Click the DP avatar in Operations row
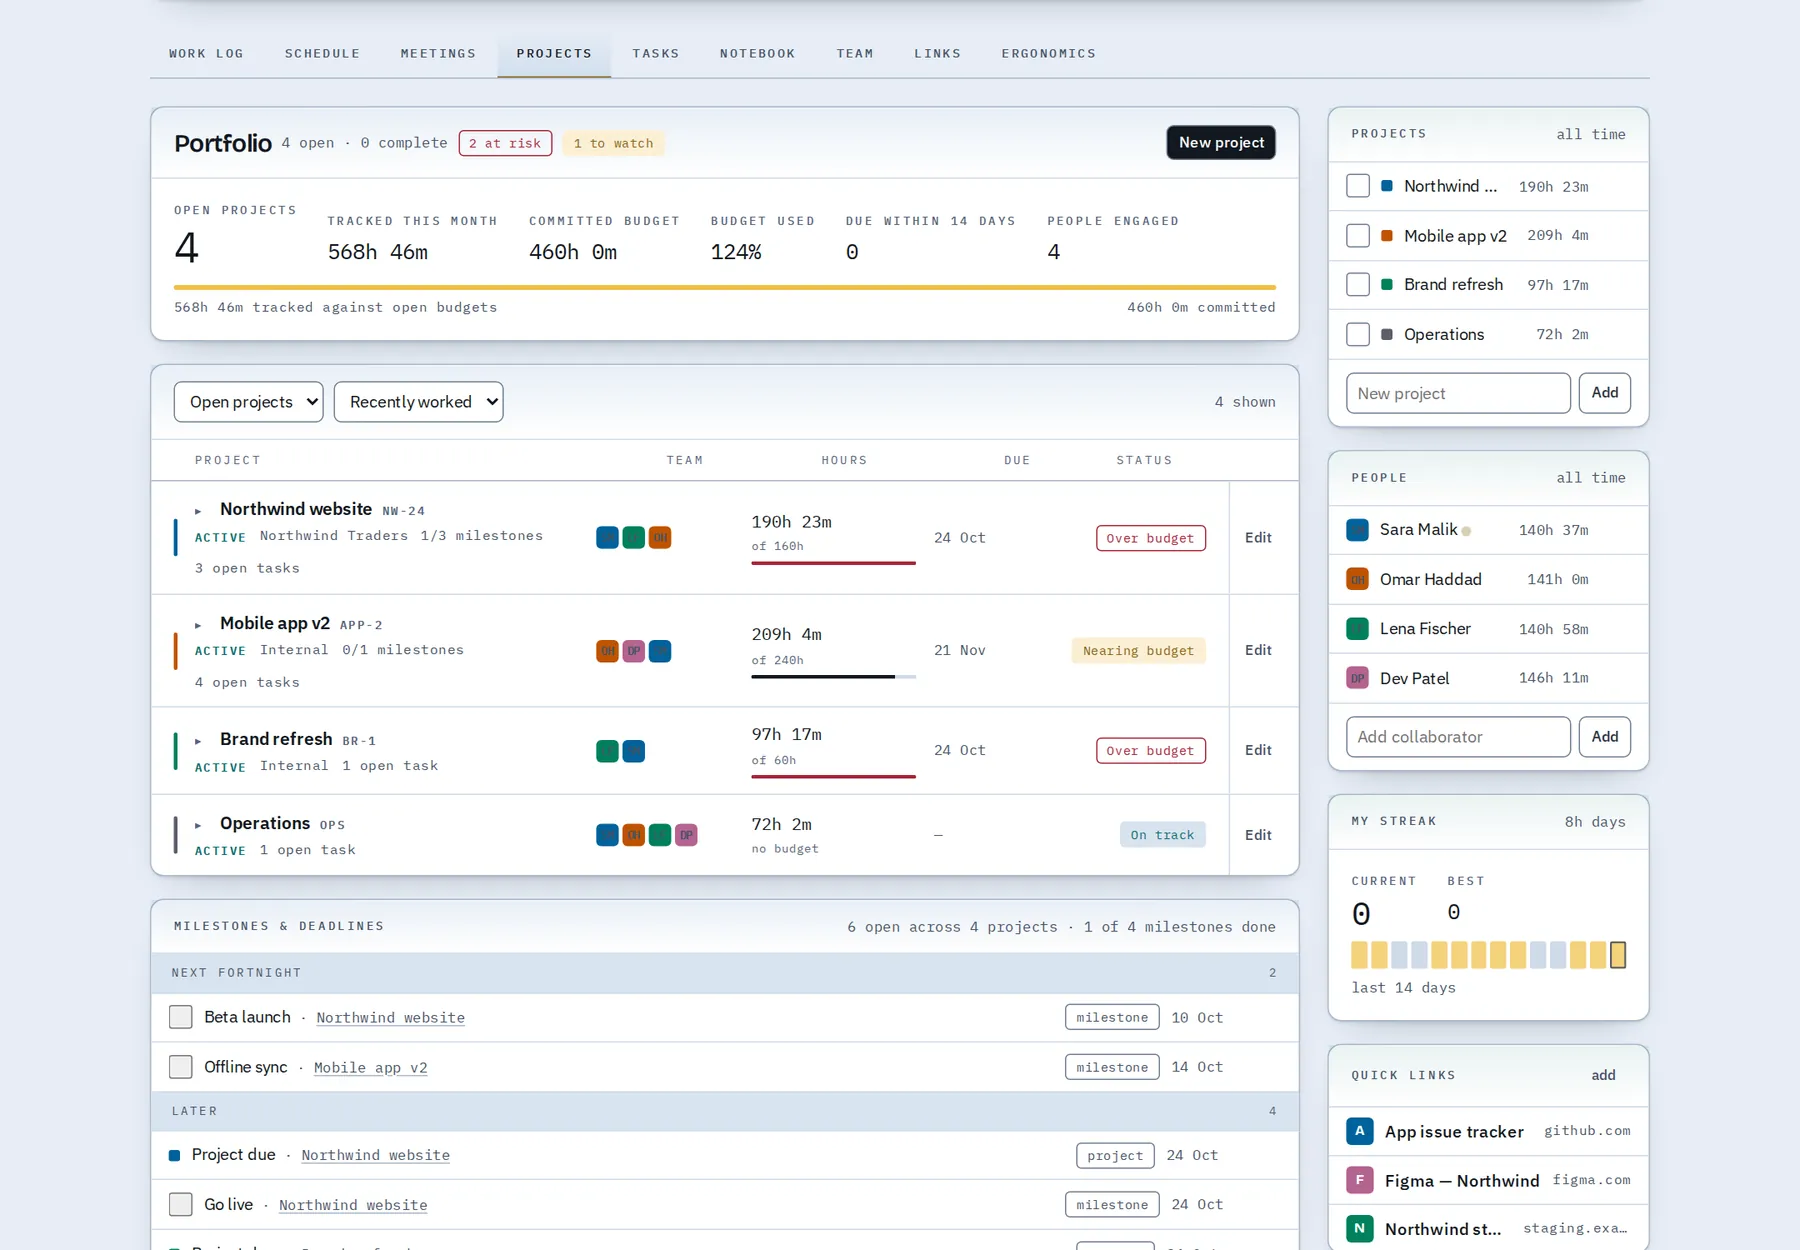1800x1250 pixels. pos(686,835)
